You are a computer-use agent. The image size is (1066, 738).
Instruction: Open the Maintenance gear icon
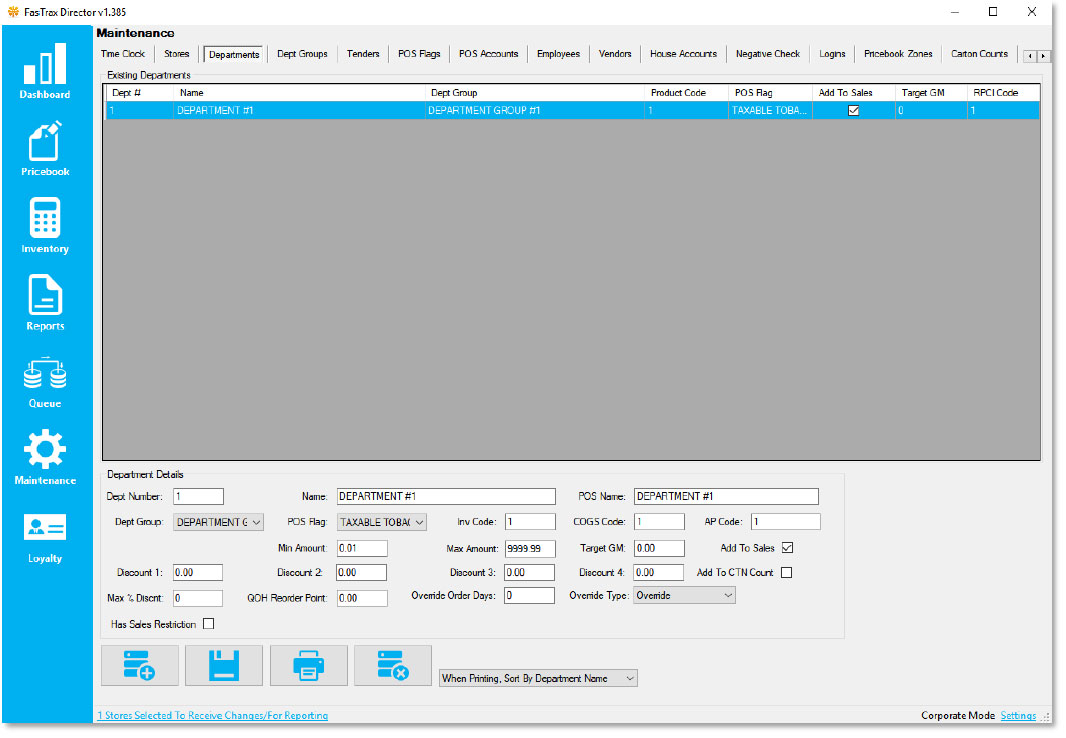pos(45,449)
